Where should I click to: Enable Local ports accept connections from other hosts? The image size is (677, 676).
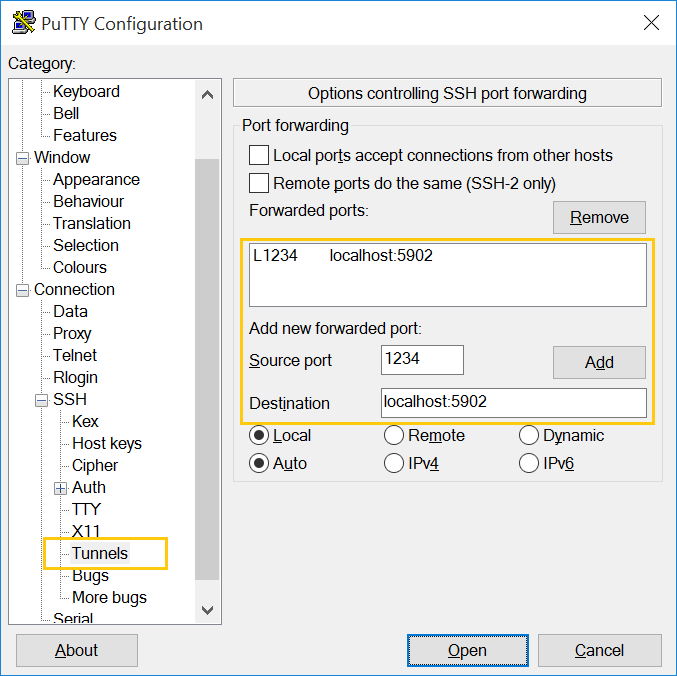coord(259,155)
